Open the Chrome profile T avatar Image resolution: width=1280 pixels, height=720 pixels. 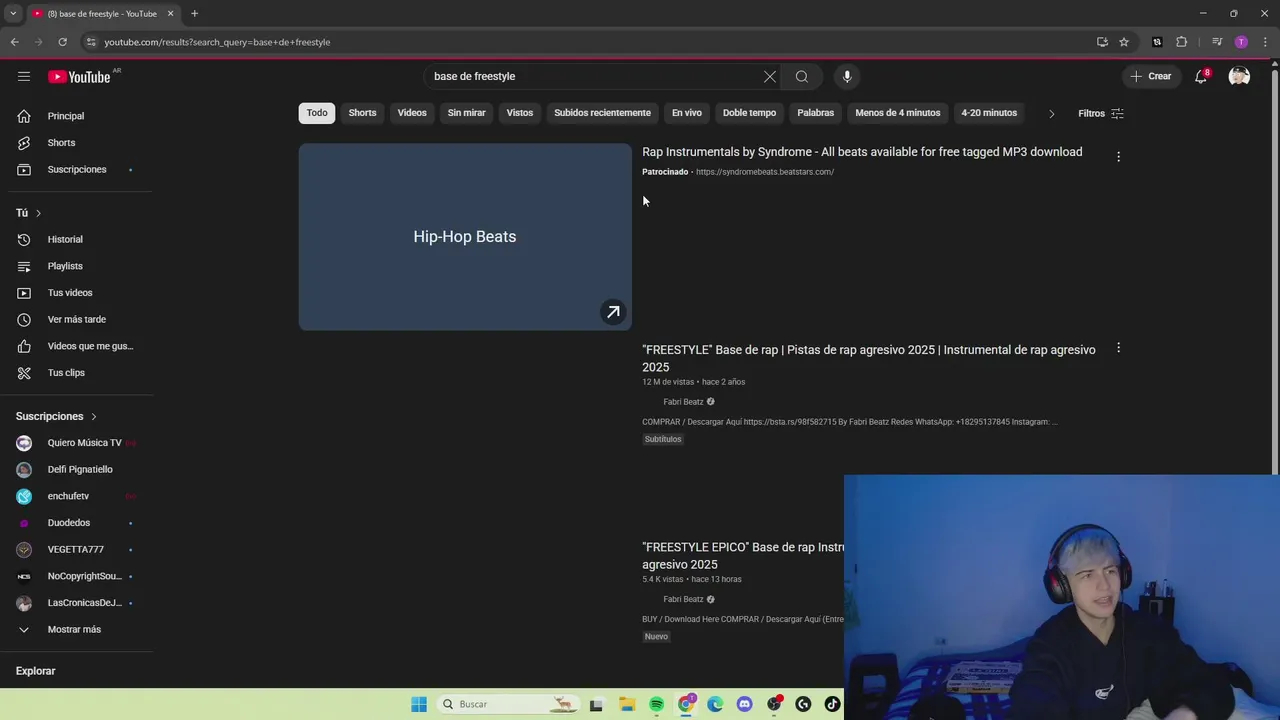(1241, 42)
